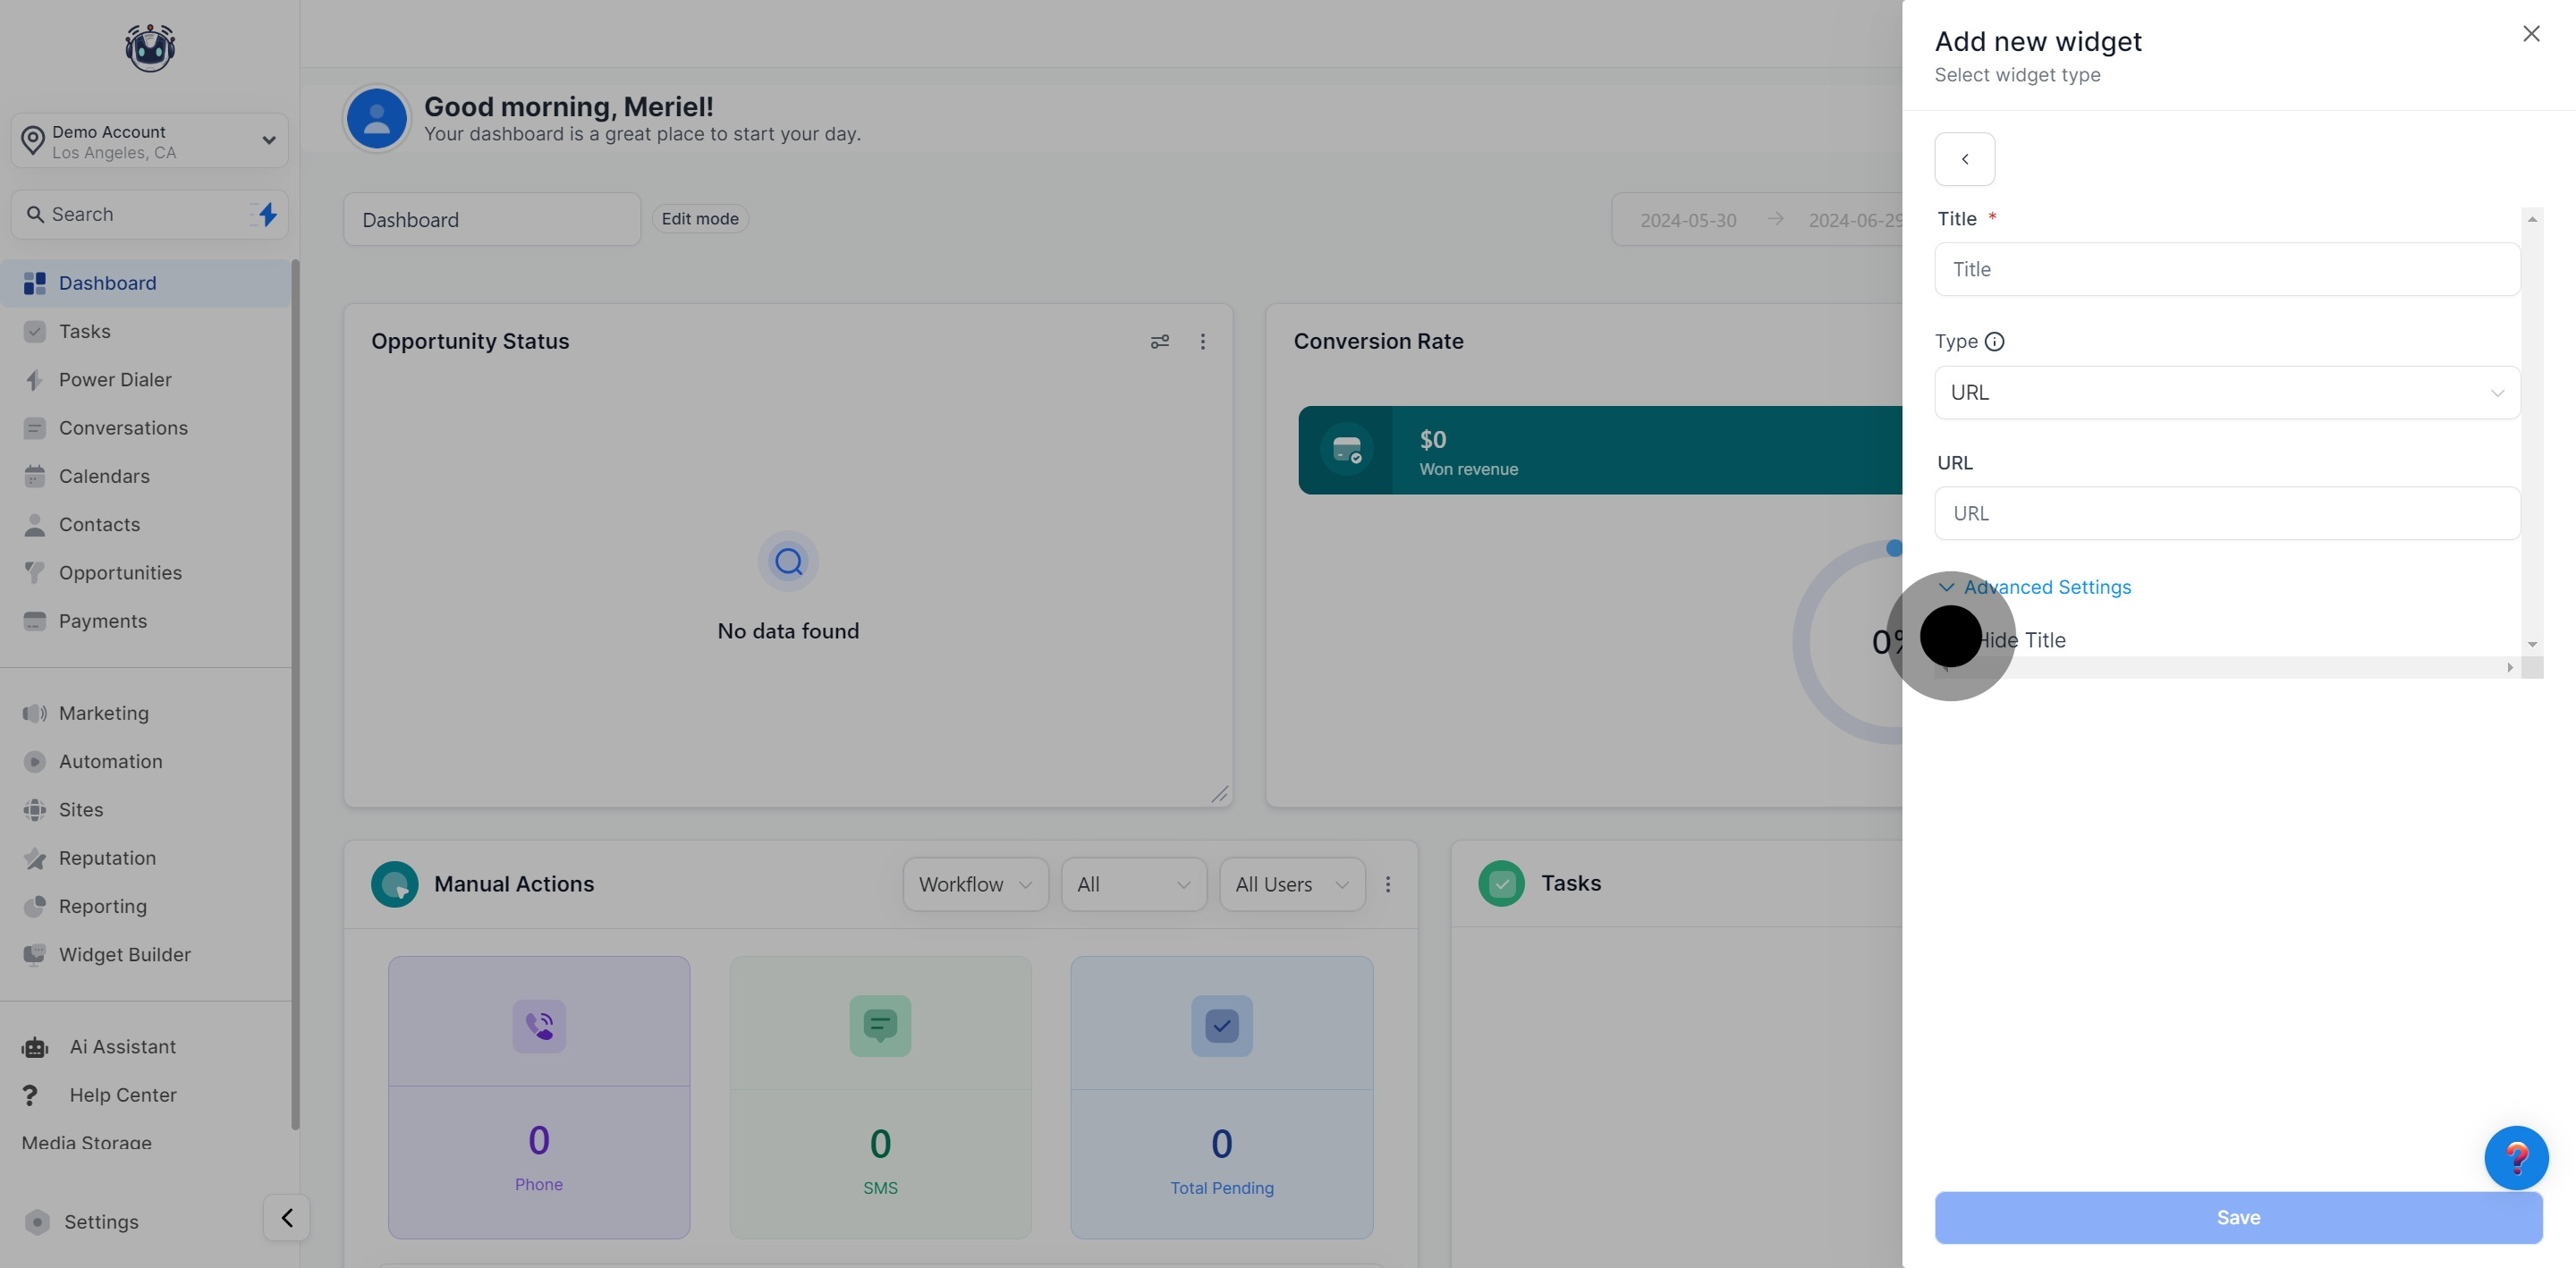Click the Edit mode badge
The image size is (2576, 1268).
click(699, 219)
